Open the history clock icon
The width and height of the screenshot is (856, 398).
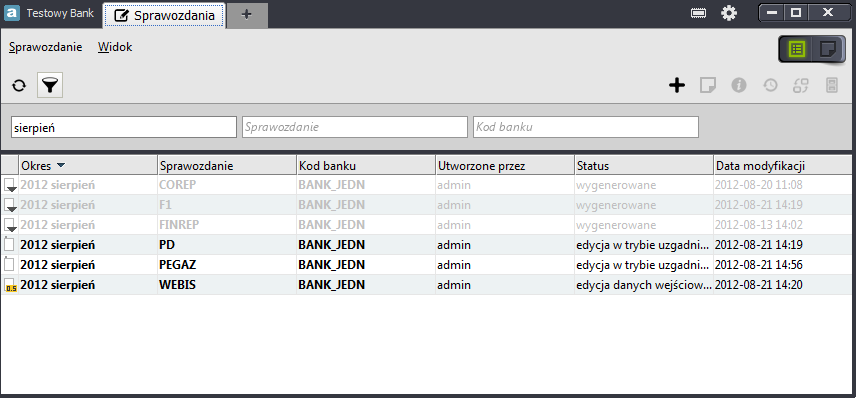coord(770,85)
